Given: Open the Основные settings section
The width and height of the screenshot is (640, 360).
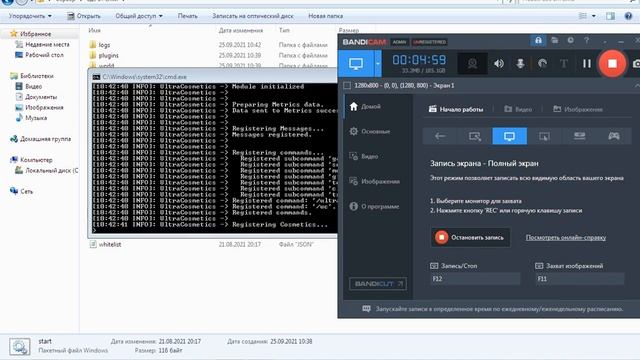Looking at the screenshot, I should [x=369, y=131].
